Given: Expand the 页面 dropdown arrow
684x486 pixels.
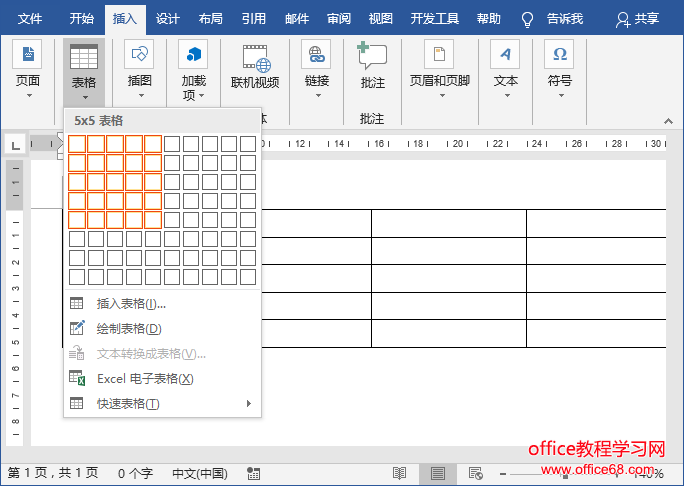Looking at the screenshot, I should pos(29,96).
